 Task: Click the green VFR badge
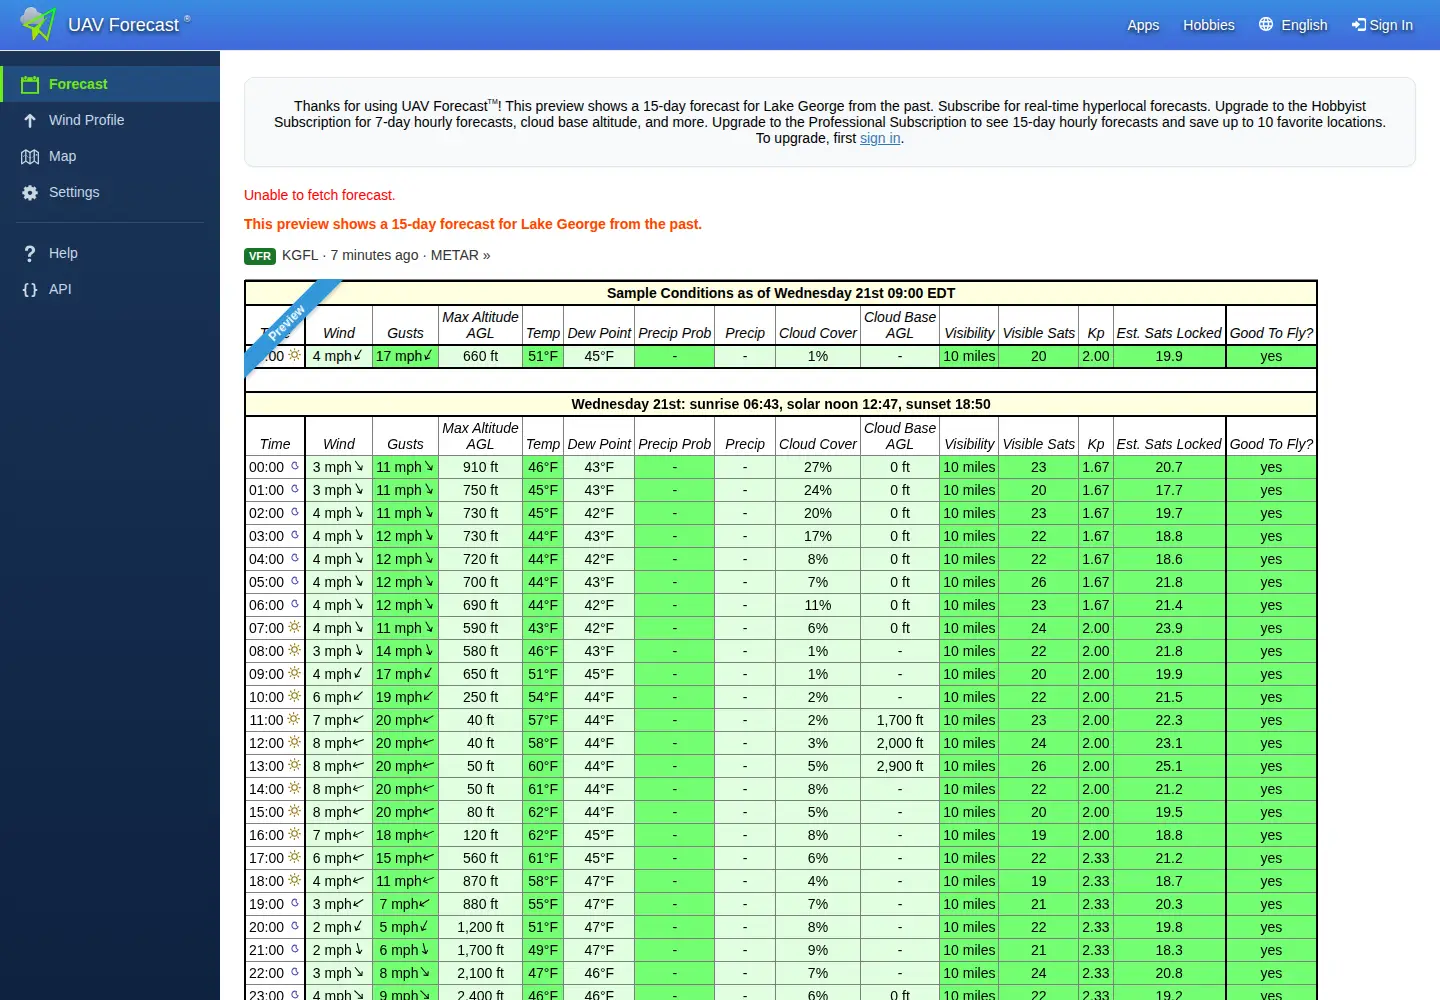(x=260, y=256)
